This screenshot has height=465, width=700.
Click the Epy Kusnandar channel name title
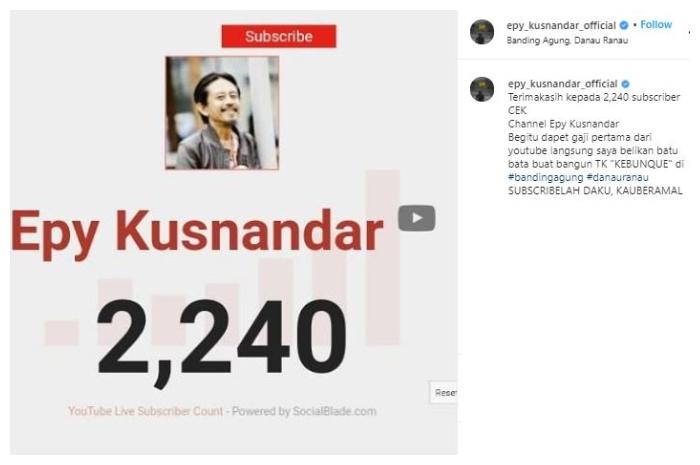coord(197,232)
